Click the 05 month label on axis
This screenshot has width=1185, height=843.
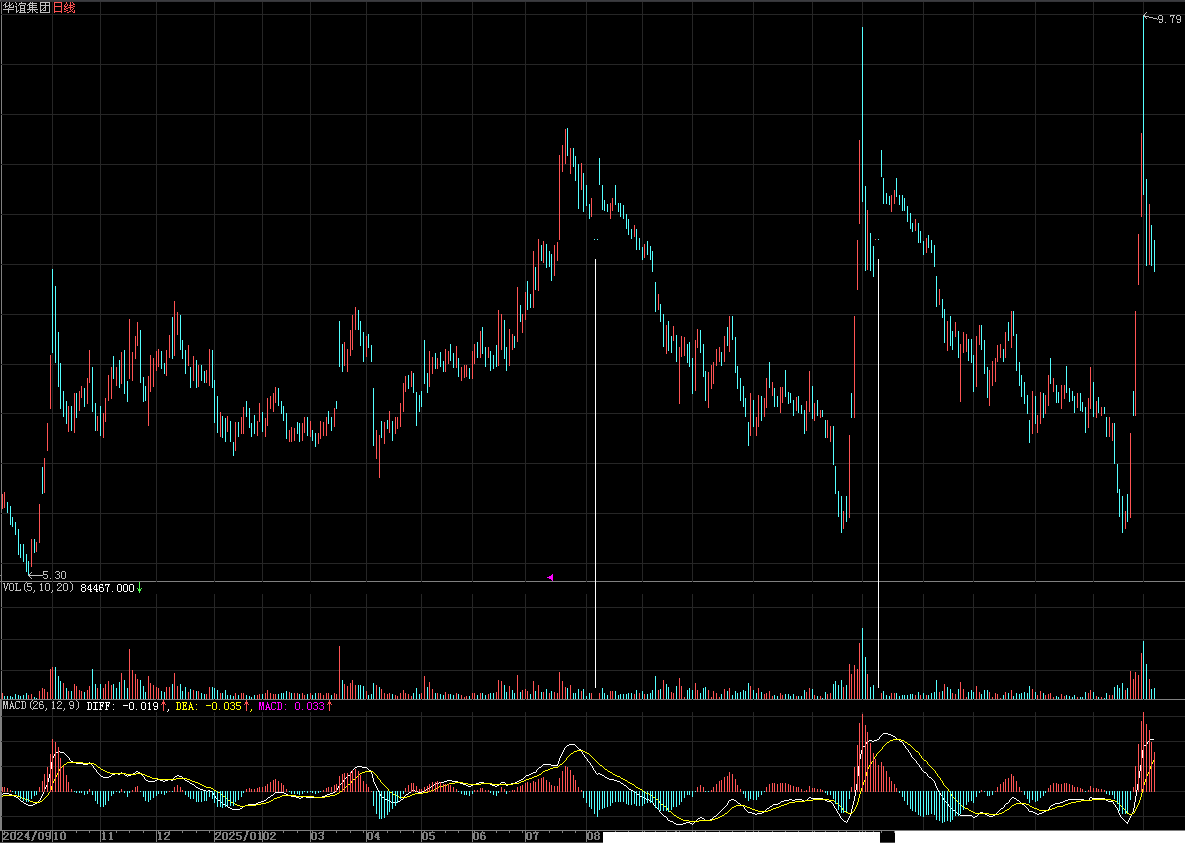429,836
